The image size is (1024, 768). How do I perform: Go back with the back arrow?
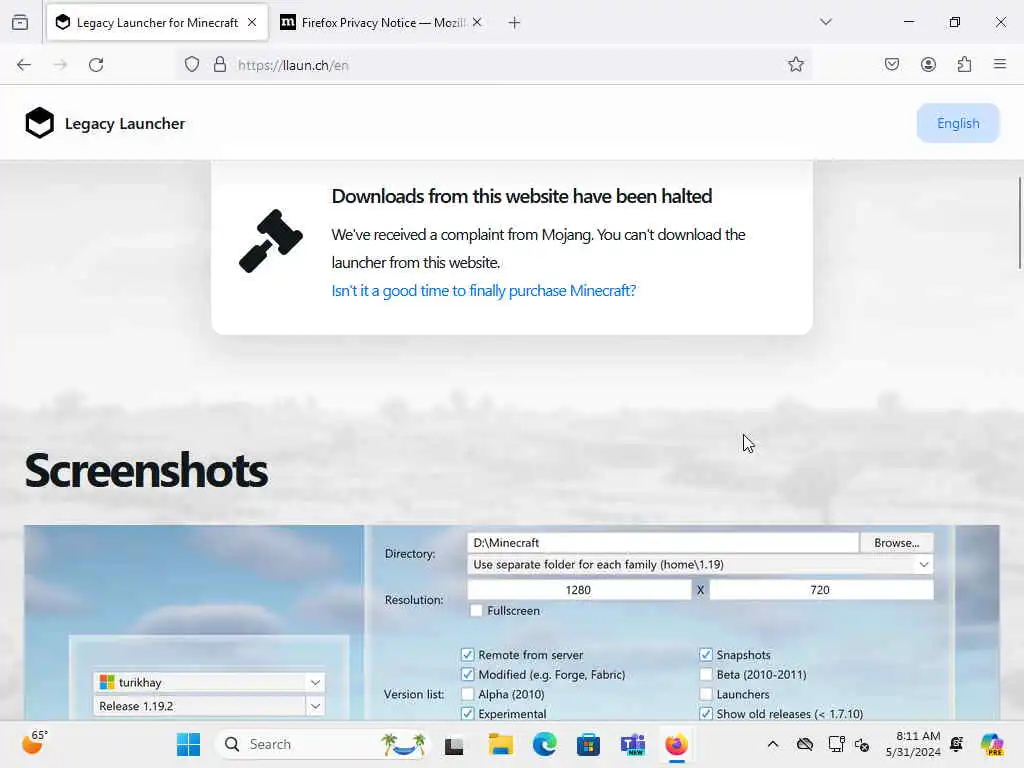(24, 65)
